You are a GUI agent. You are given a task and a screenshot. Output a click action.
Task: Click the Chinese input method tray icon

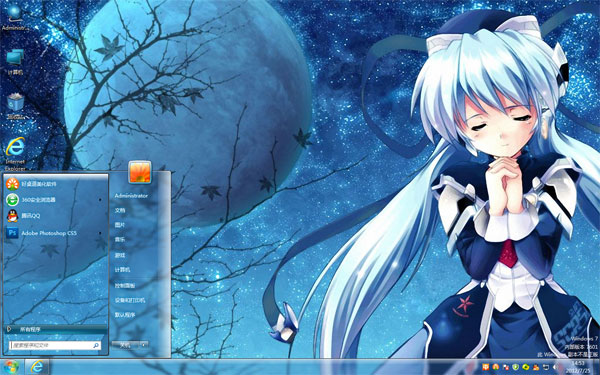pos(486,367)
